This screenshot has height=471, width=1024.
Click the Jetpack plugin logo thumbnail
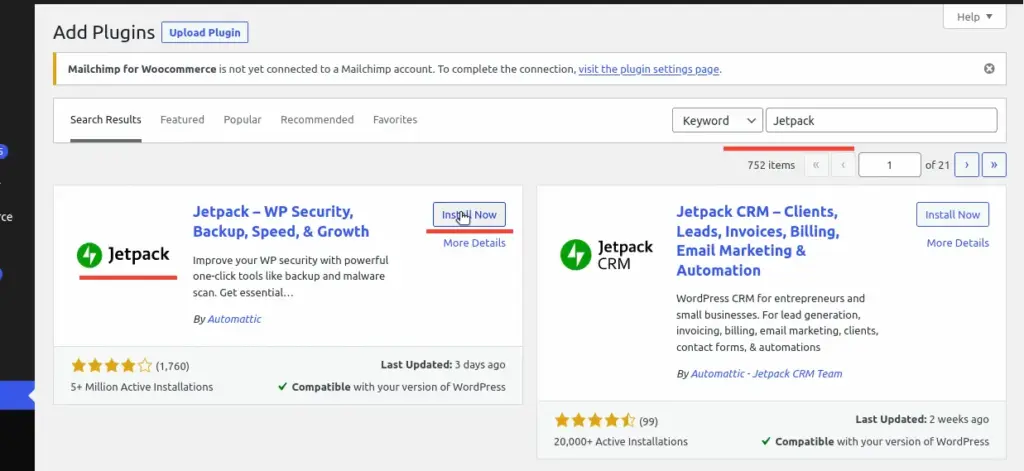[123, 255]
